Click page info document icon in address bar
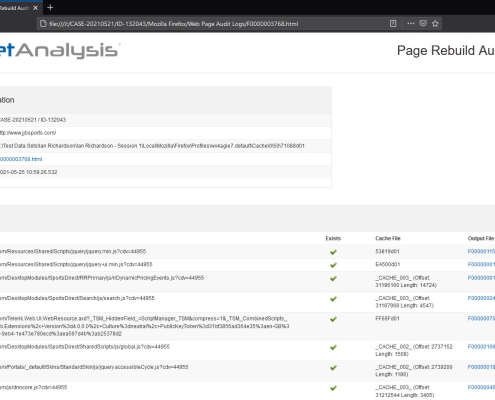 pos(43,24)
